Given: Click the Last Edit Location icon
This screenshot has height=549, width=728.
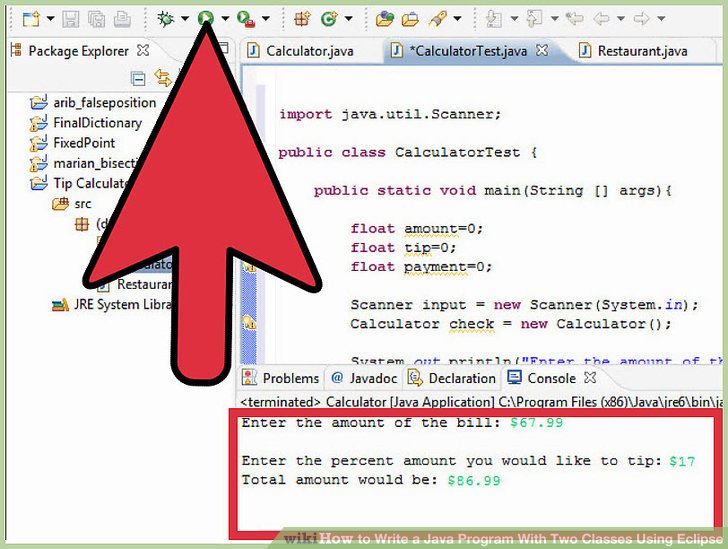Looking at the screenshot, I should pos(575,19).
